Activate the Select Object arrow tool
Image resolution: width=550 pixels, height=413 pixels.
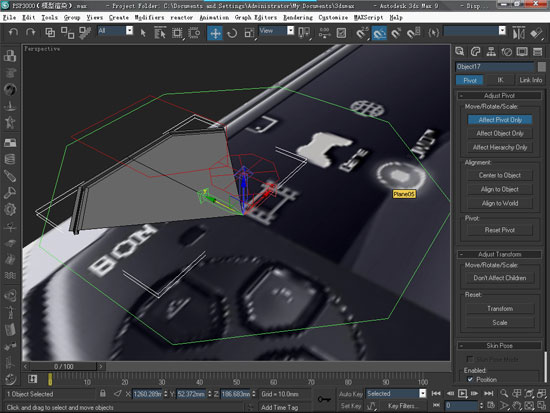click(143, 33)
